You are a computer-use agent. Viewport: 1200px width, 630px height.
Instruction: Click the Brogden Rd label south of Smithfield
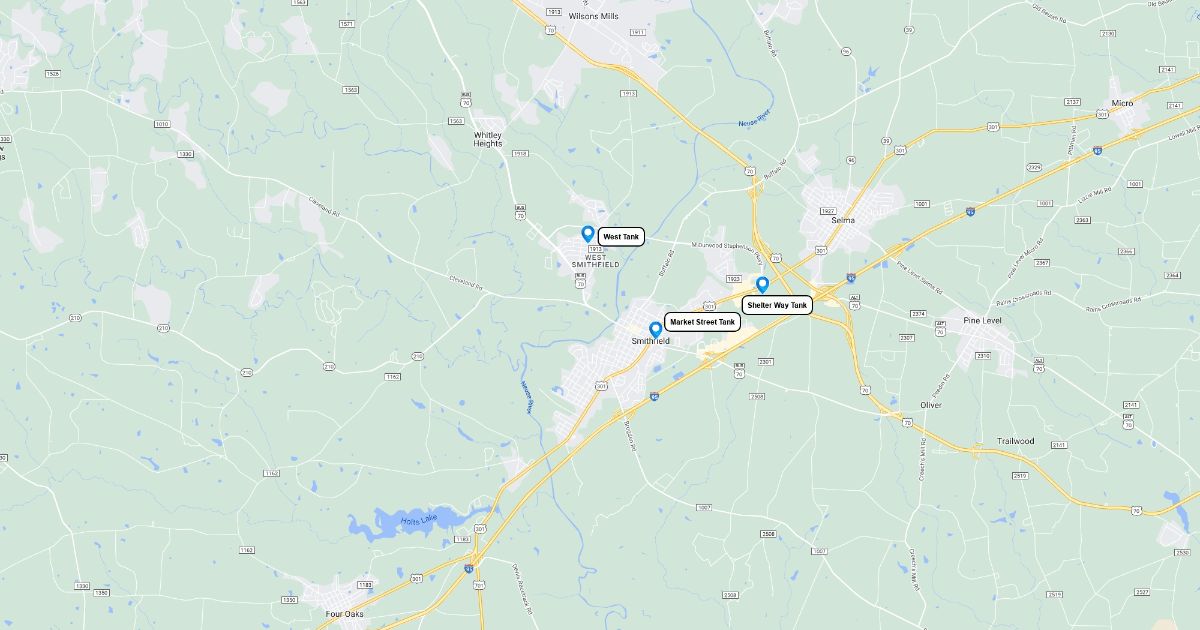630,436
